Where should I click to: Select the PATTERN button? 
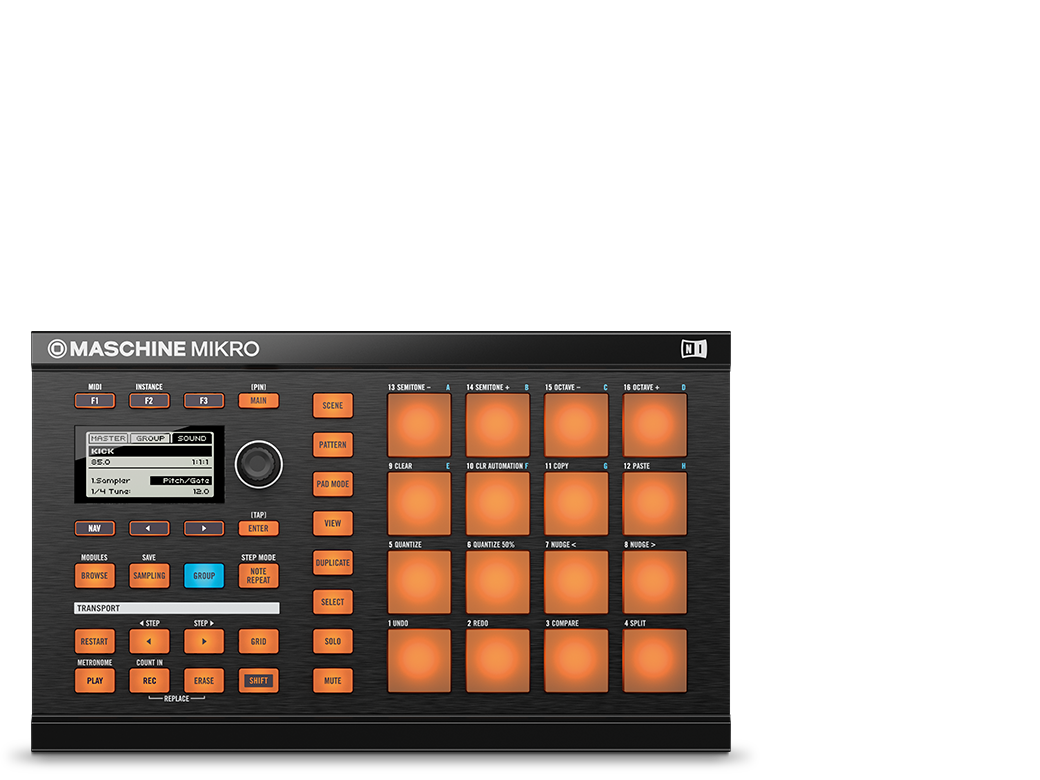(x=333, y=445)
